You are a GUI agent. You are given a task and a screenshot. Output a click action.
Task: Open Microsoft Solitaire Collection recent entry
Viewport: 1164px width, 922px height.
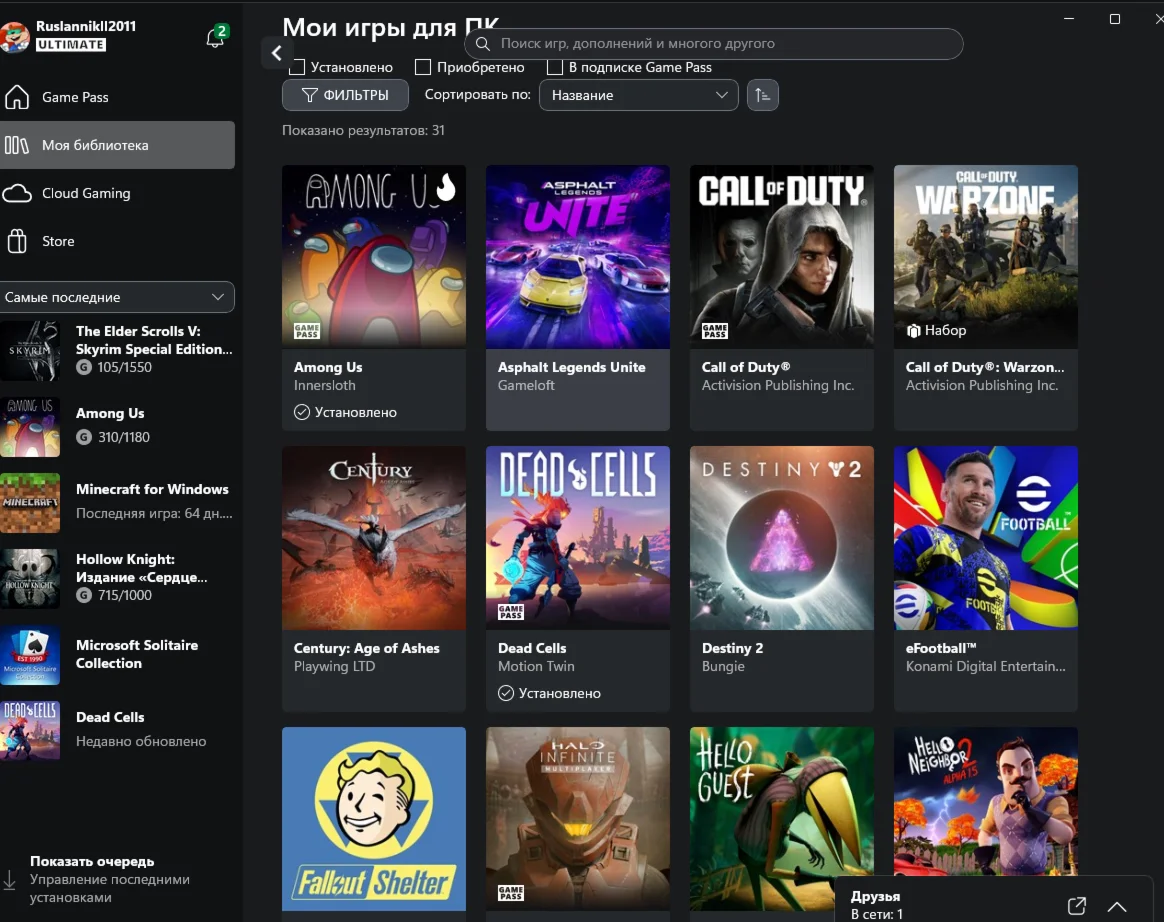click(x=117, y=655)
